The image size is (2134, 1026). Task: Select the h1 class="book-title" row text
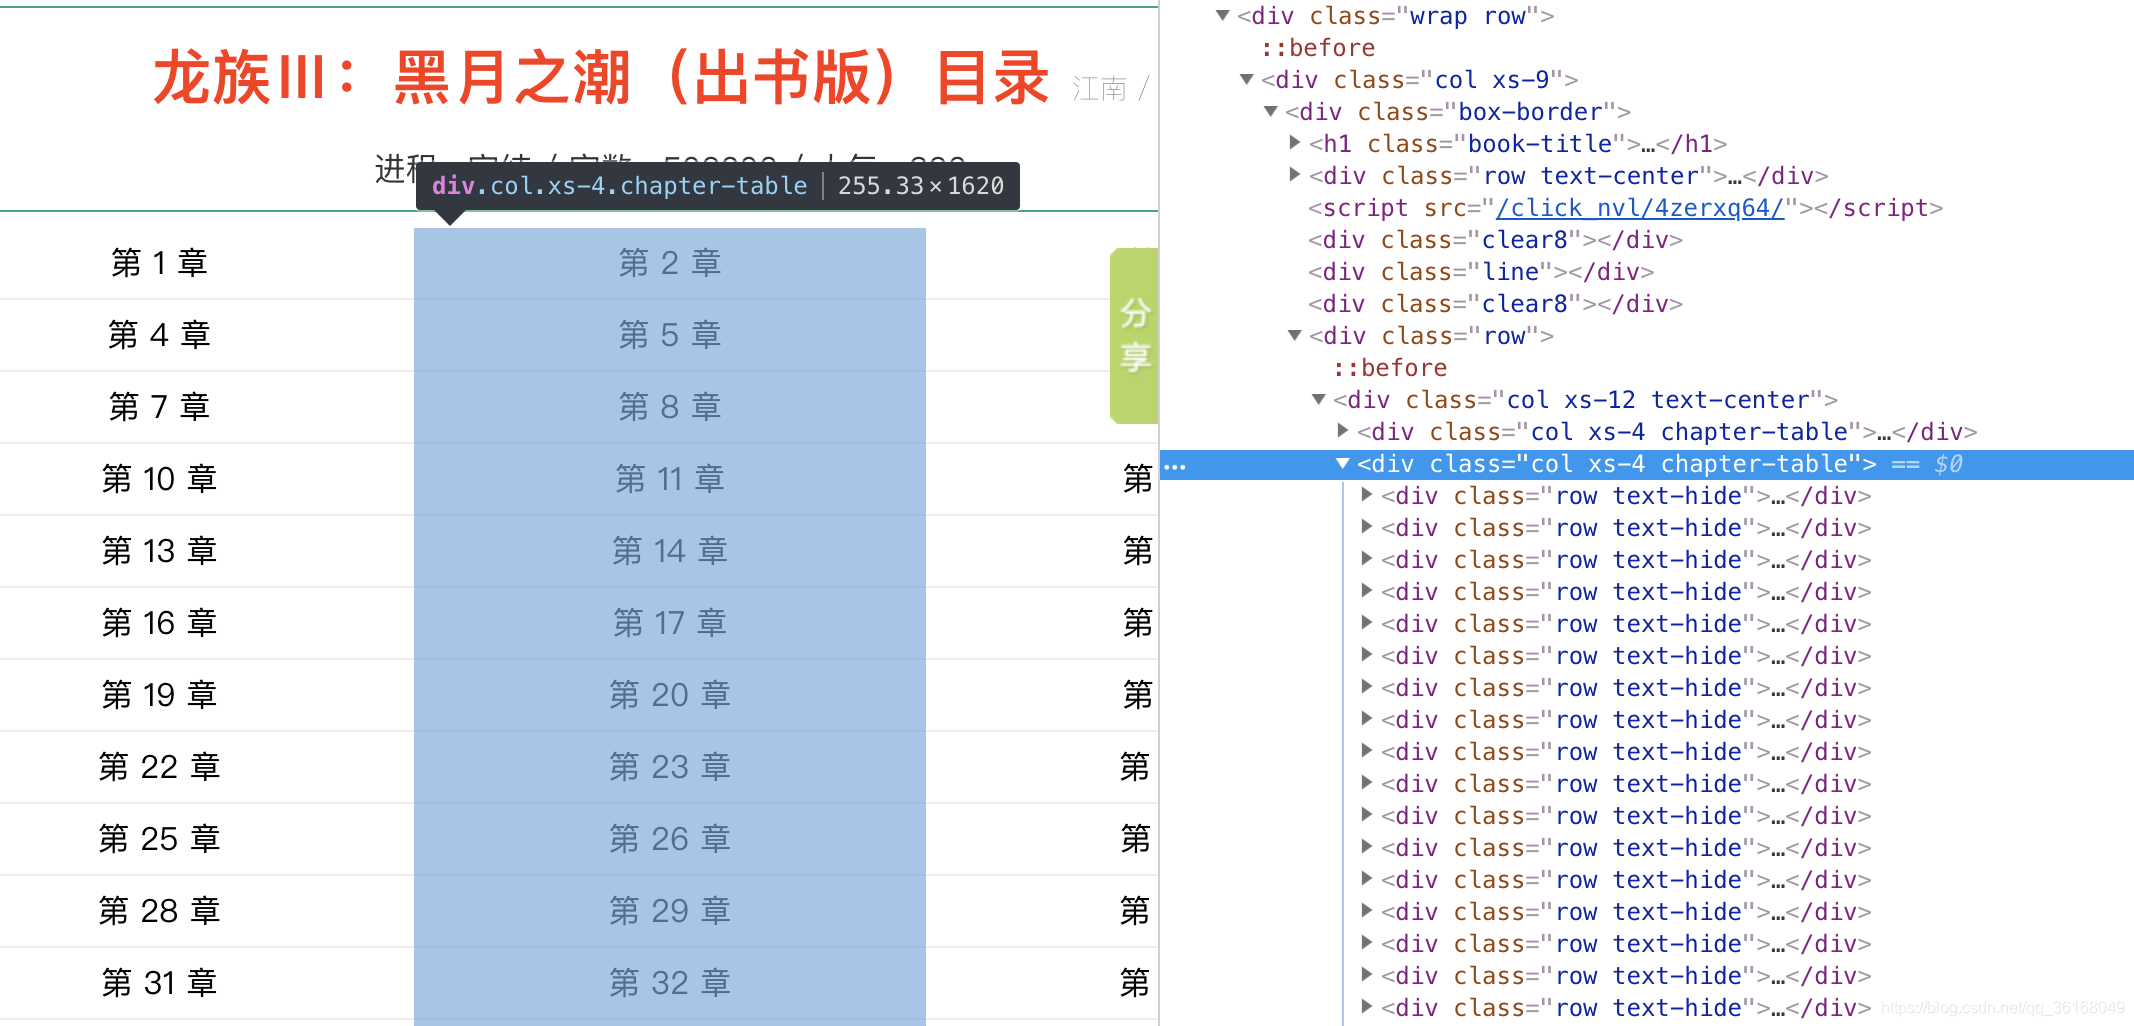pos(1518,144)
